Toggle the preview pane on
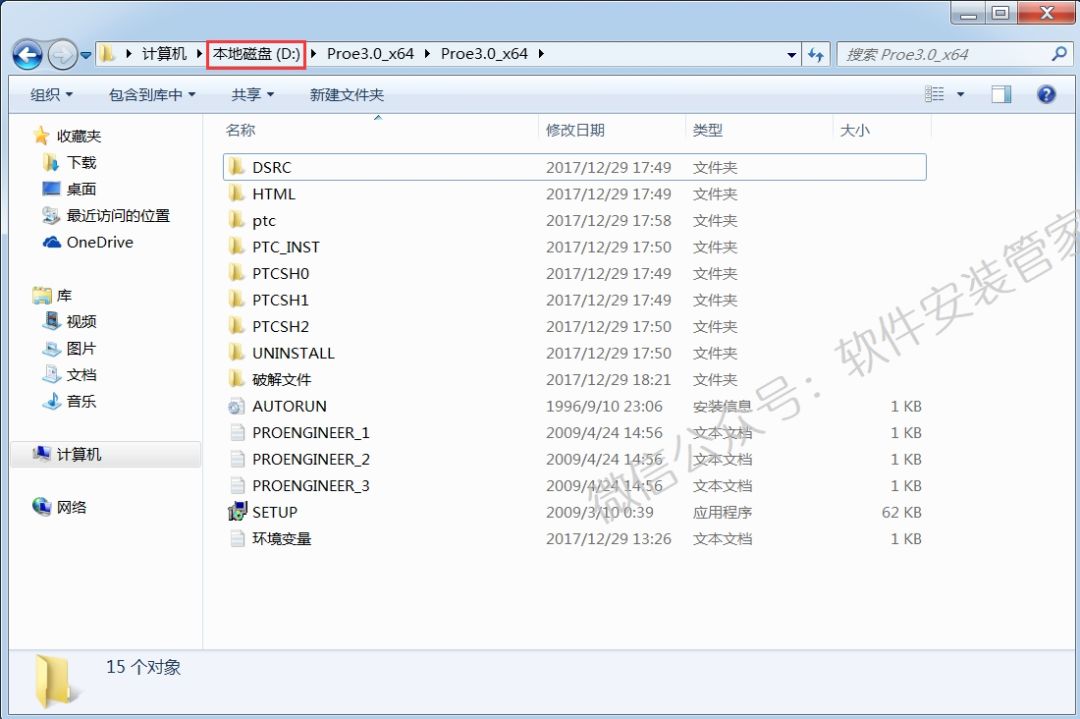The image size is (1080, 719). click(x=1000, y=94)
